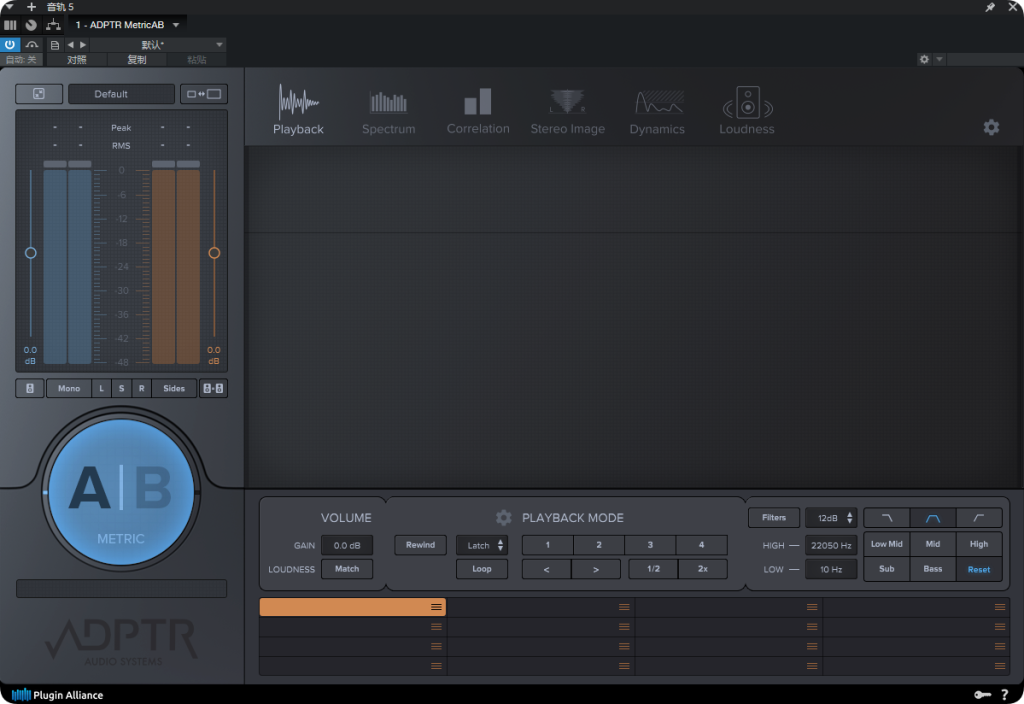Click the filter Reset button
Viewport: 1024px width, 704px height.
978,569
